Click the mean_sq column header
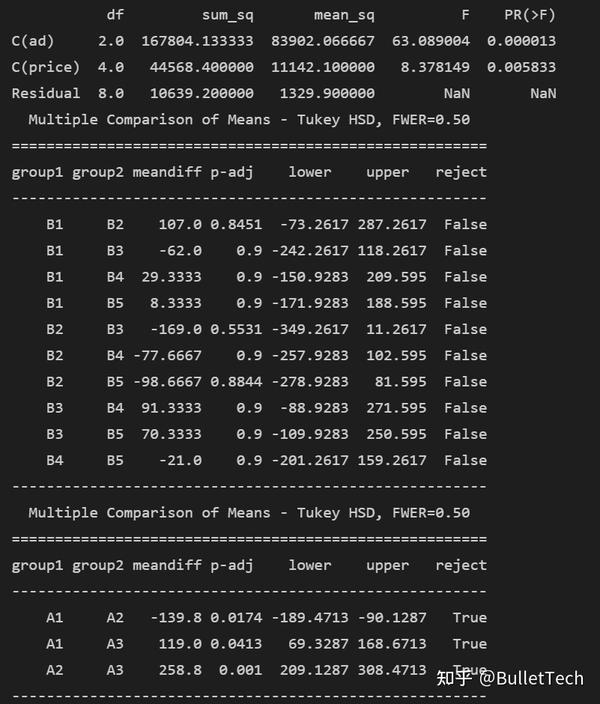600x704 pixels. pos(344,15)
